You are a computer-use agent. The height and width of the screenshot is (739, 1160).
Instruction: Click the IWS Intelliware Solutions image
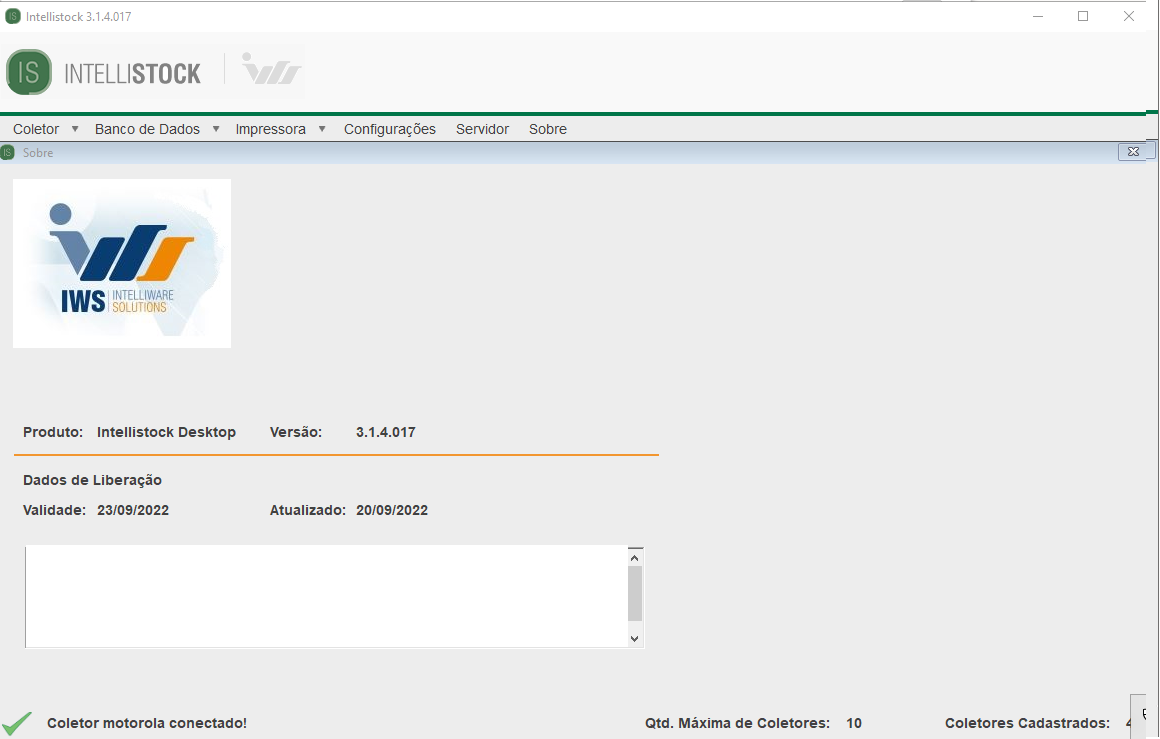point(122,263)
